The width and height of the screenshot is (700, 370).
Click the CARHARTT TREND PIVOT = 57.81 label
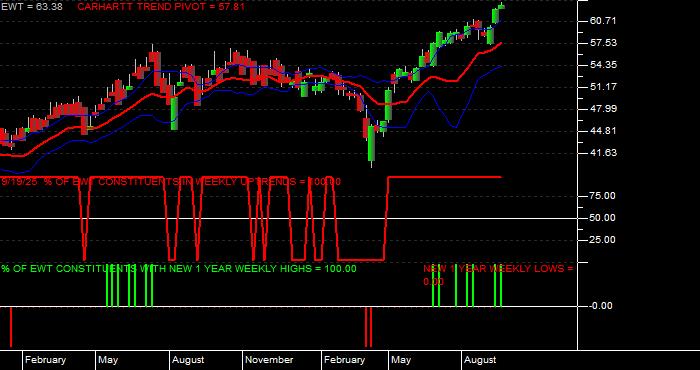tap(161, 7)
